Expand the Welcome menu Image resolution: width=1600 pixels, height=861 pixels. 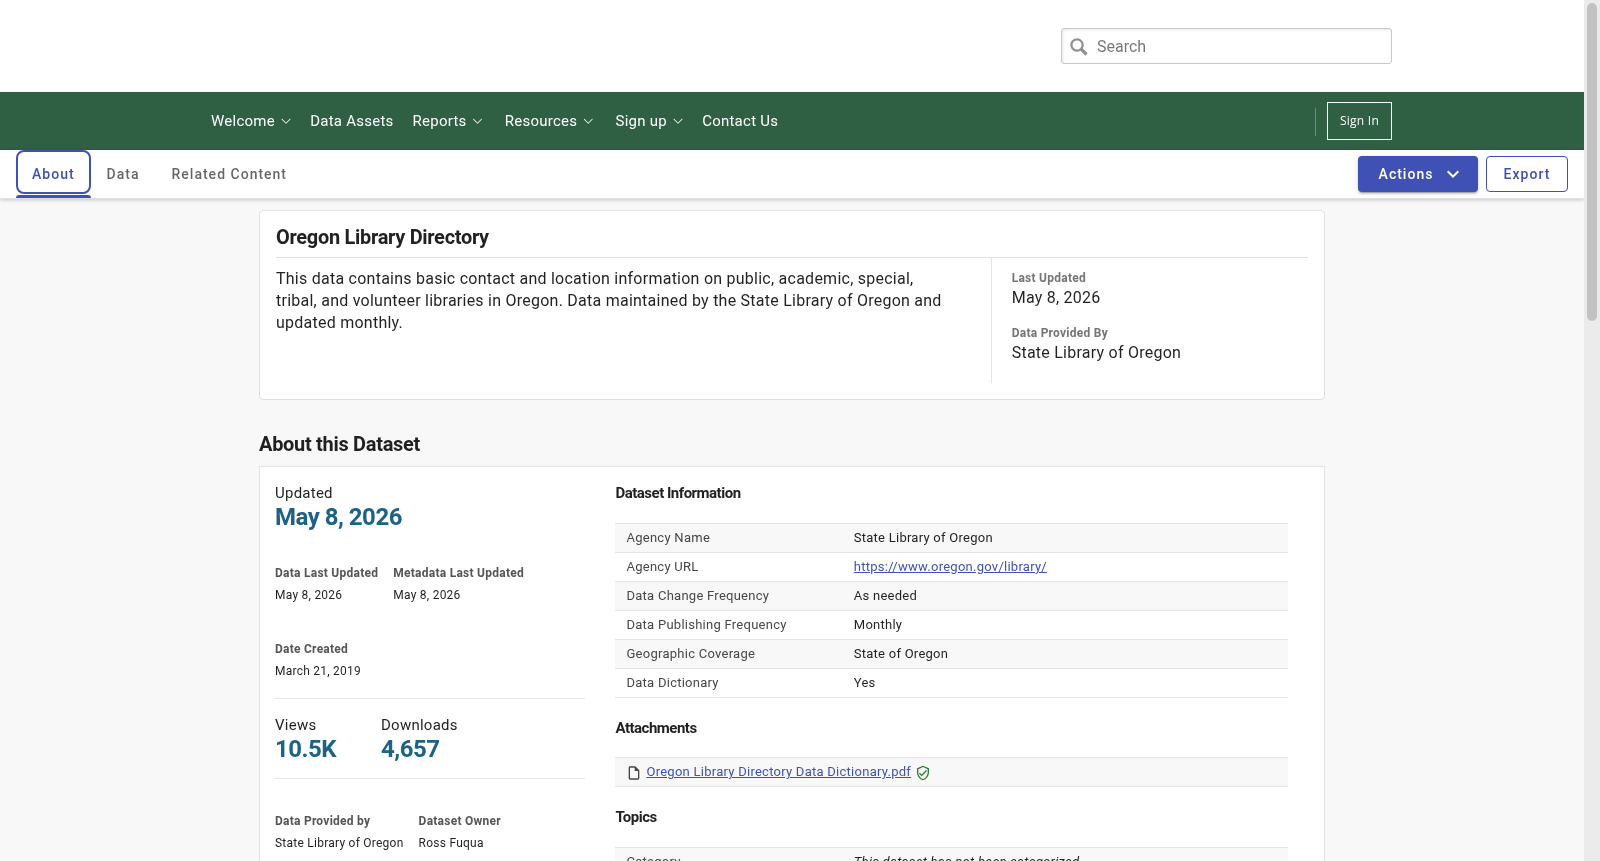click(x=251, y=121)
